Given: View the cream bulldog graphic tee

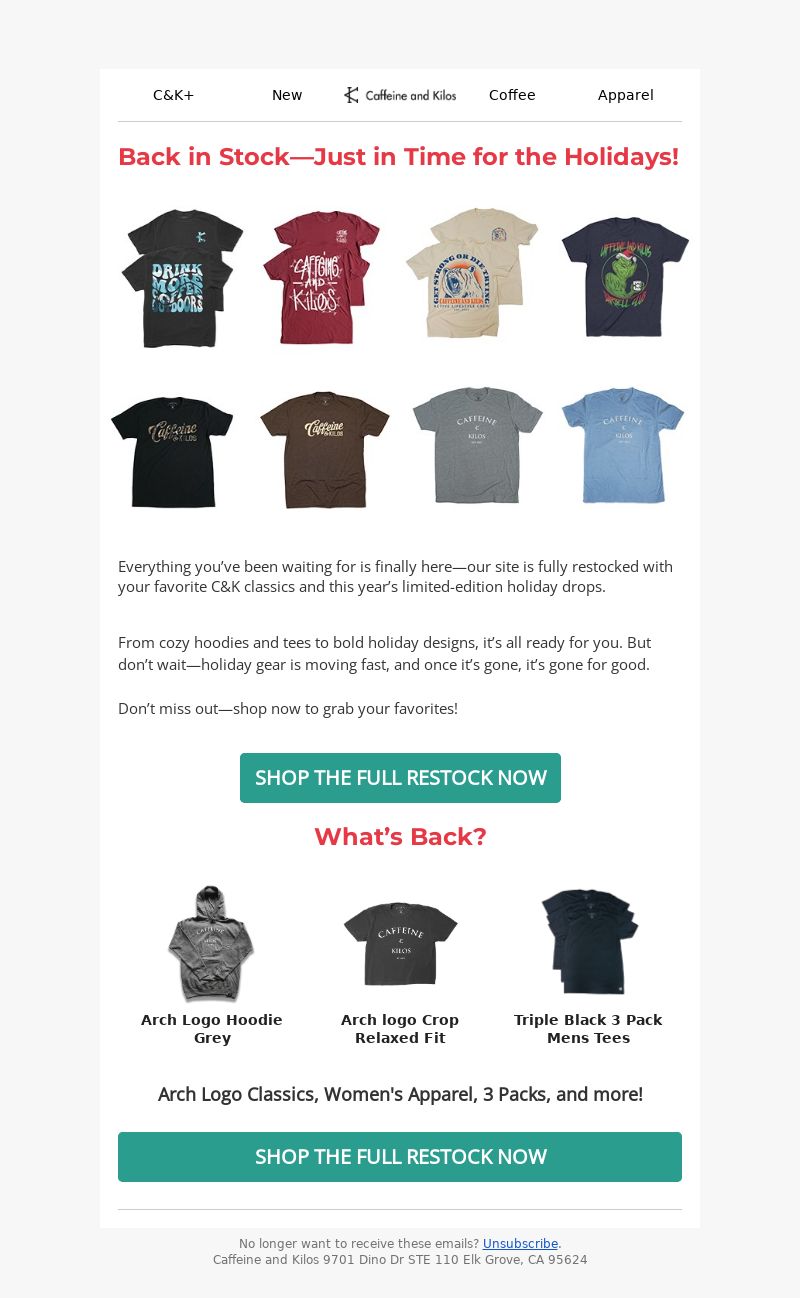Looking at the screenshot, I should click(472, 272).
